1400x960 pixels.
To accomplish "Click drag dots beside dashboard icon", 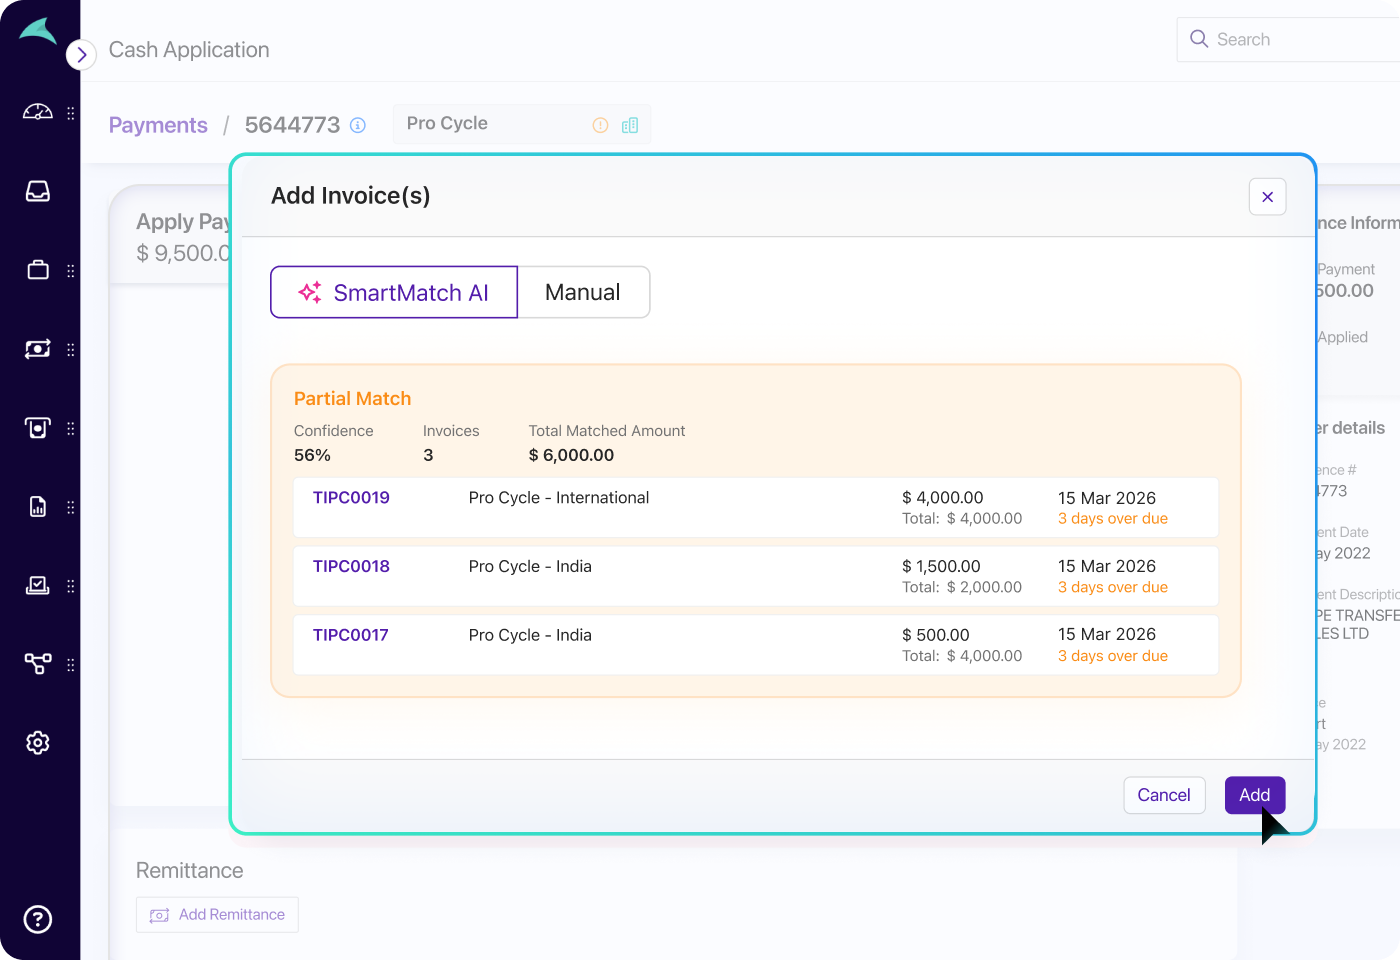I will [71, 113].
